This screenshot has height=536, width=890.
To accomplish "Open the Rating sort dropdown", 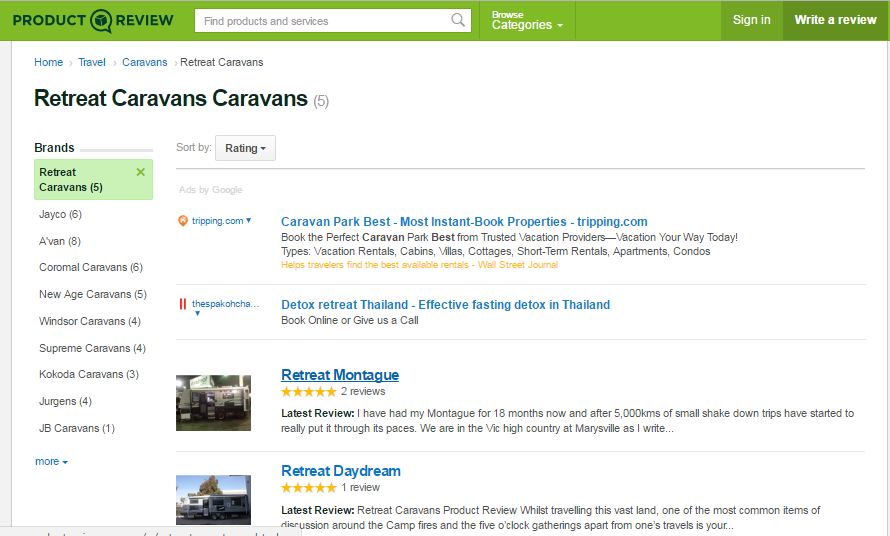I will tap(245, 148).
